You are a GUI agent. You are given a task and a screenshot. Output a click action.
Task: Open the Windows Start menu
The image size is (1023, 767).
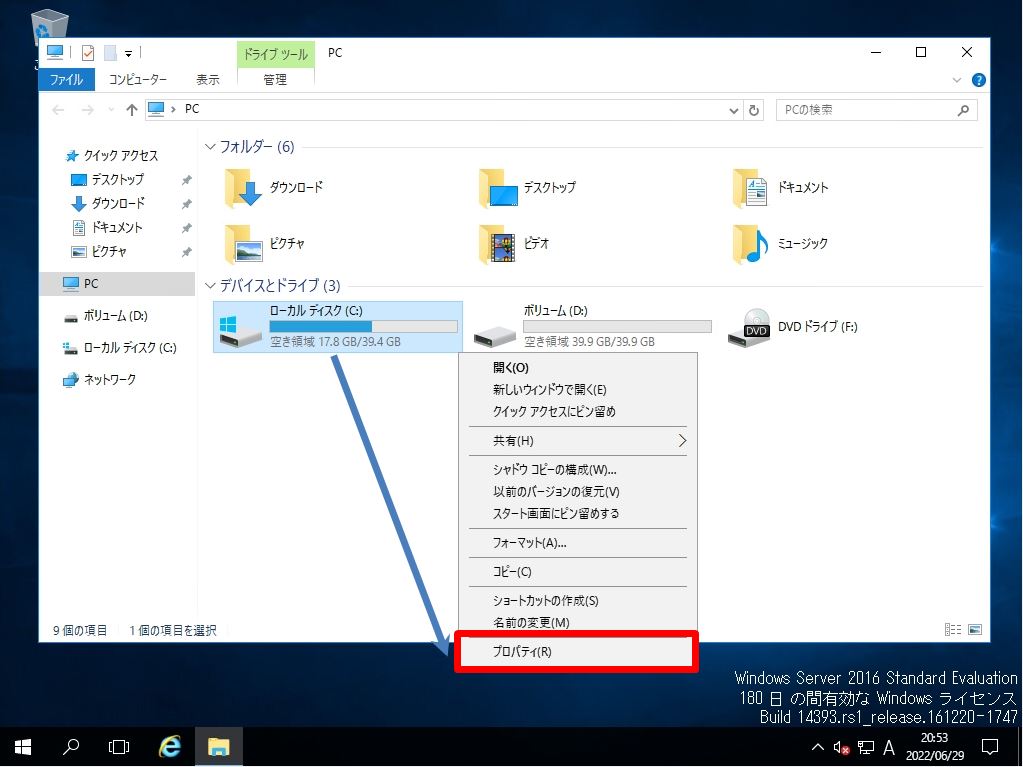tap(23, 747)
